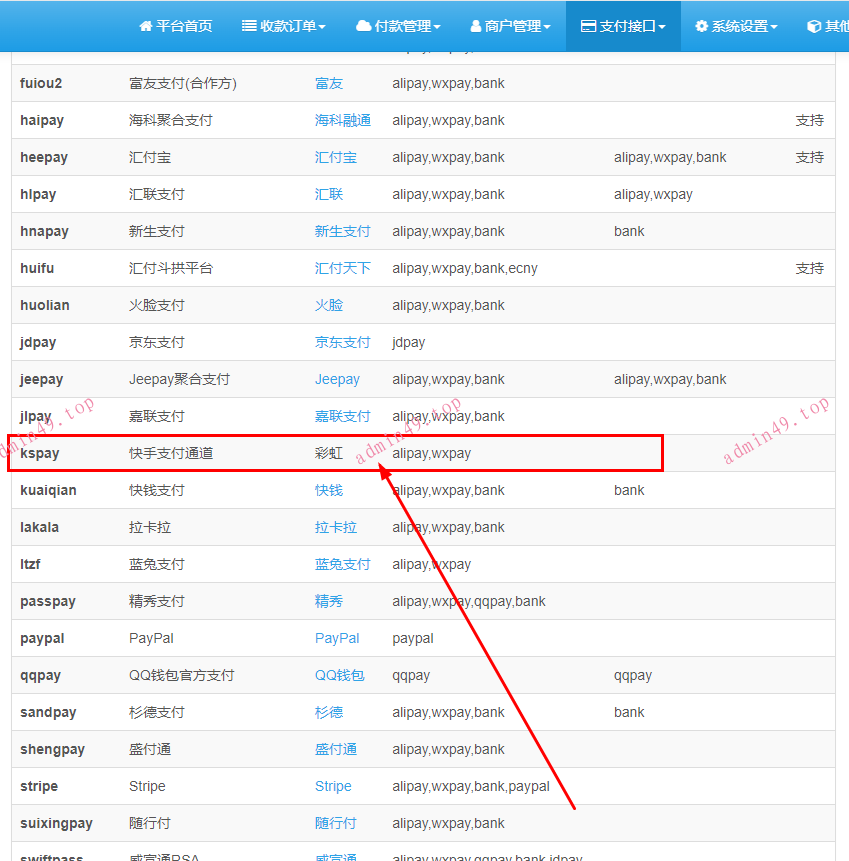The width and height of the screenshot is (849, 861).
Task: Click the 京东支付 link
Action: [343, 342]
